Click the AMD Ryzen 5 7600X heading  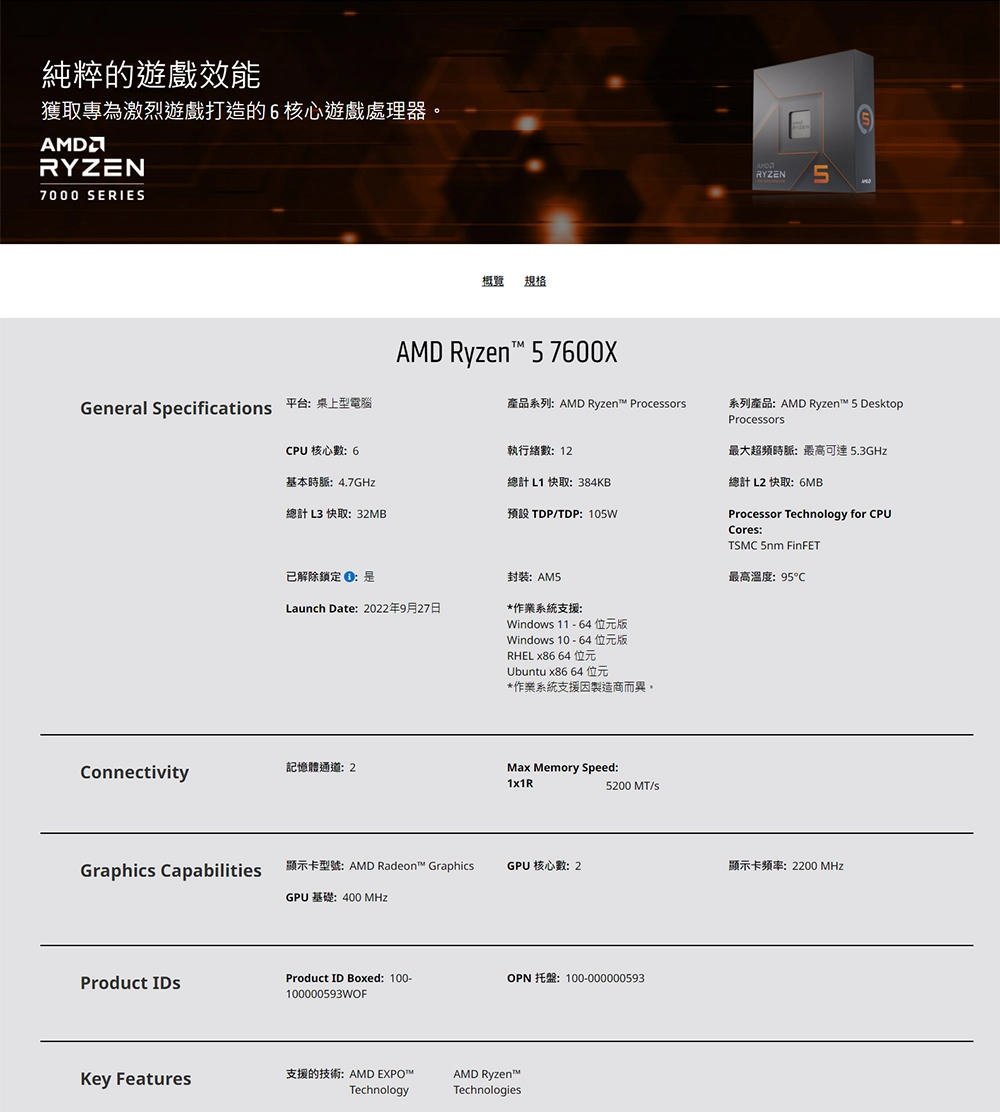click(506, 352)
